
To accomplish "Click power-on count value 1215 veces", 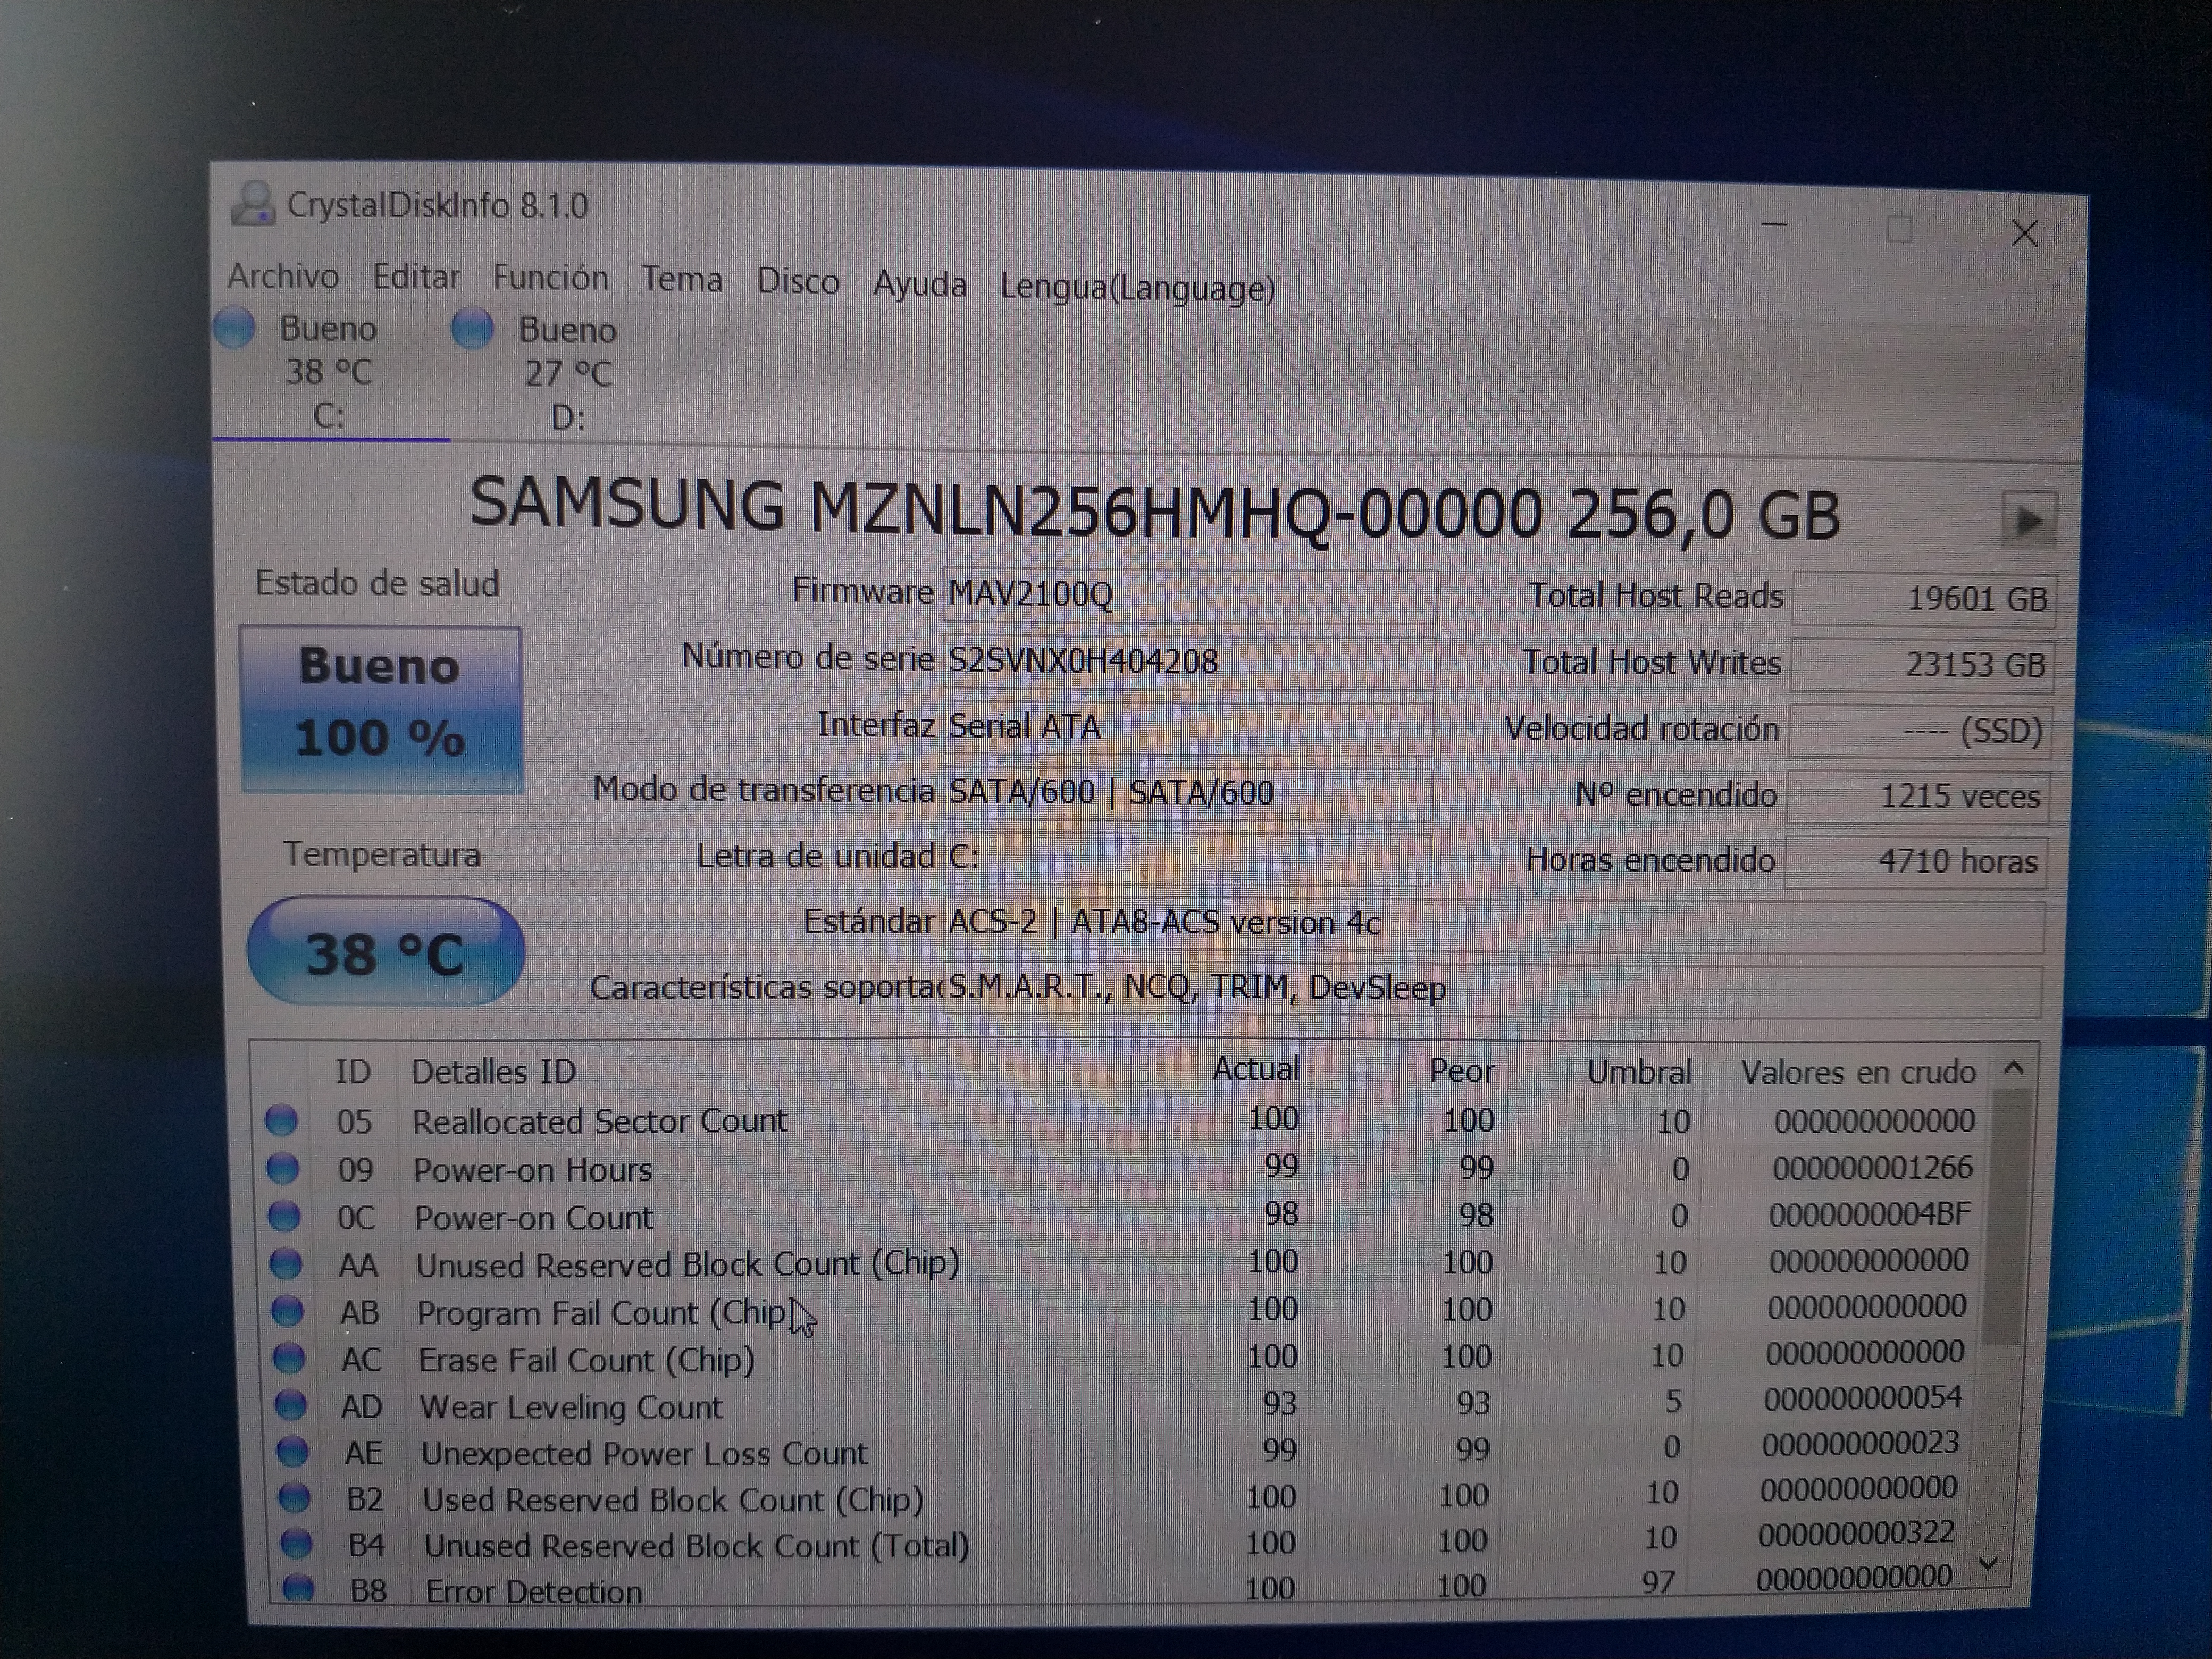I will (1918, 796).
